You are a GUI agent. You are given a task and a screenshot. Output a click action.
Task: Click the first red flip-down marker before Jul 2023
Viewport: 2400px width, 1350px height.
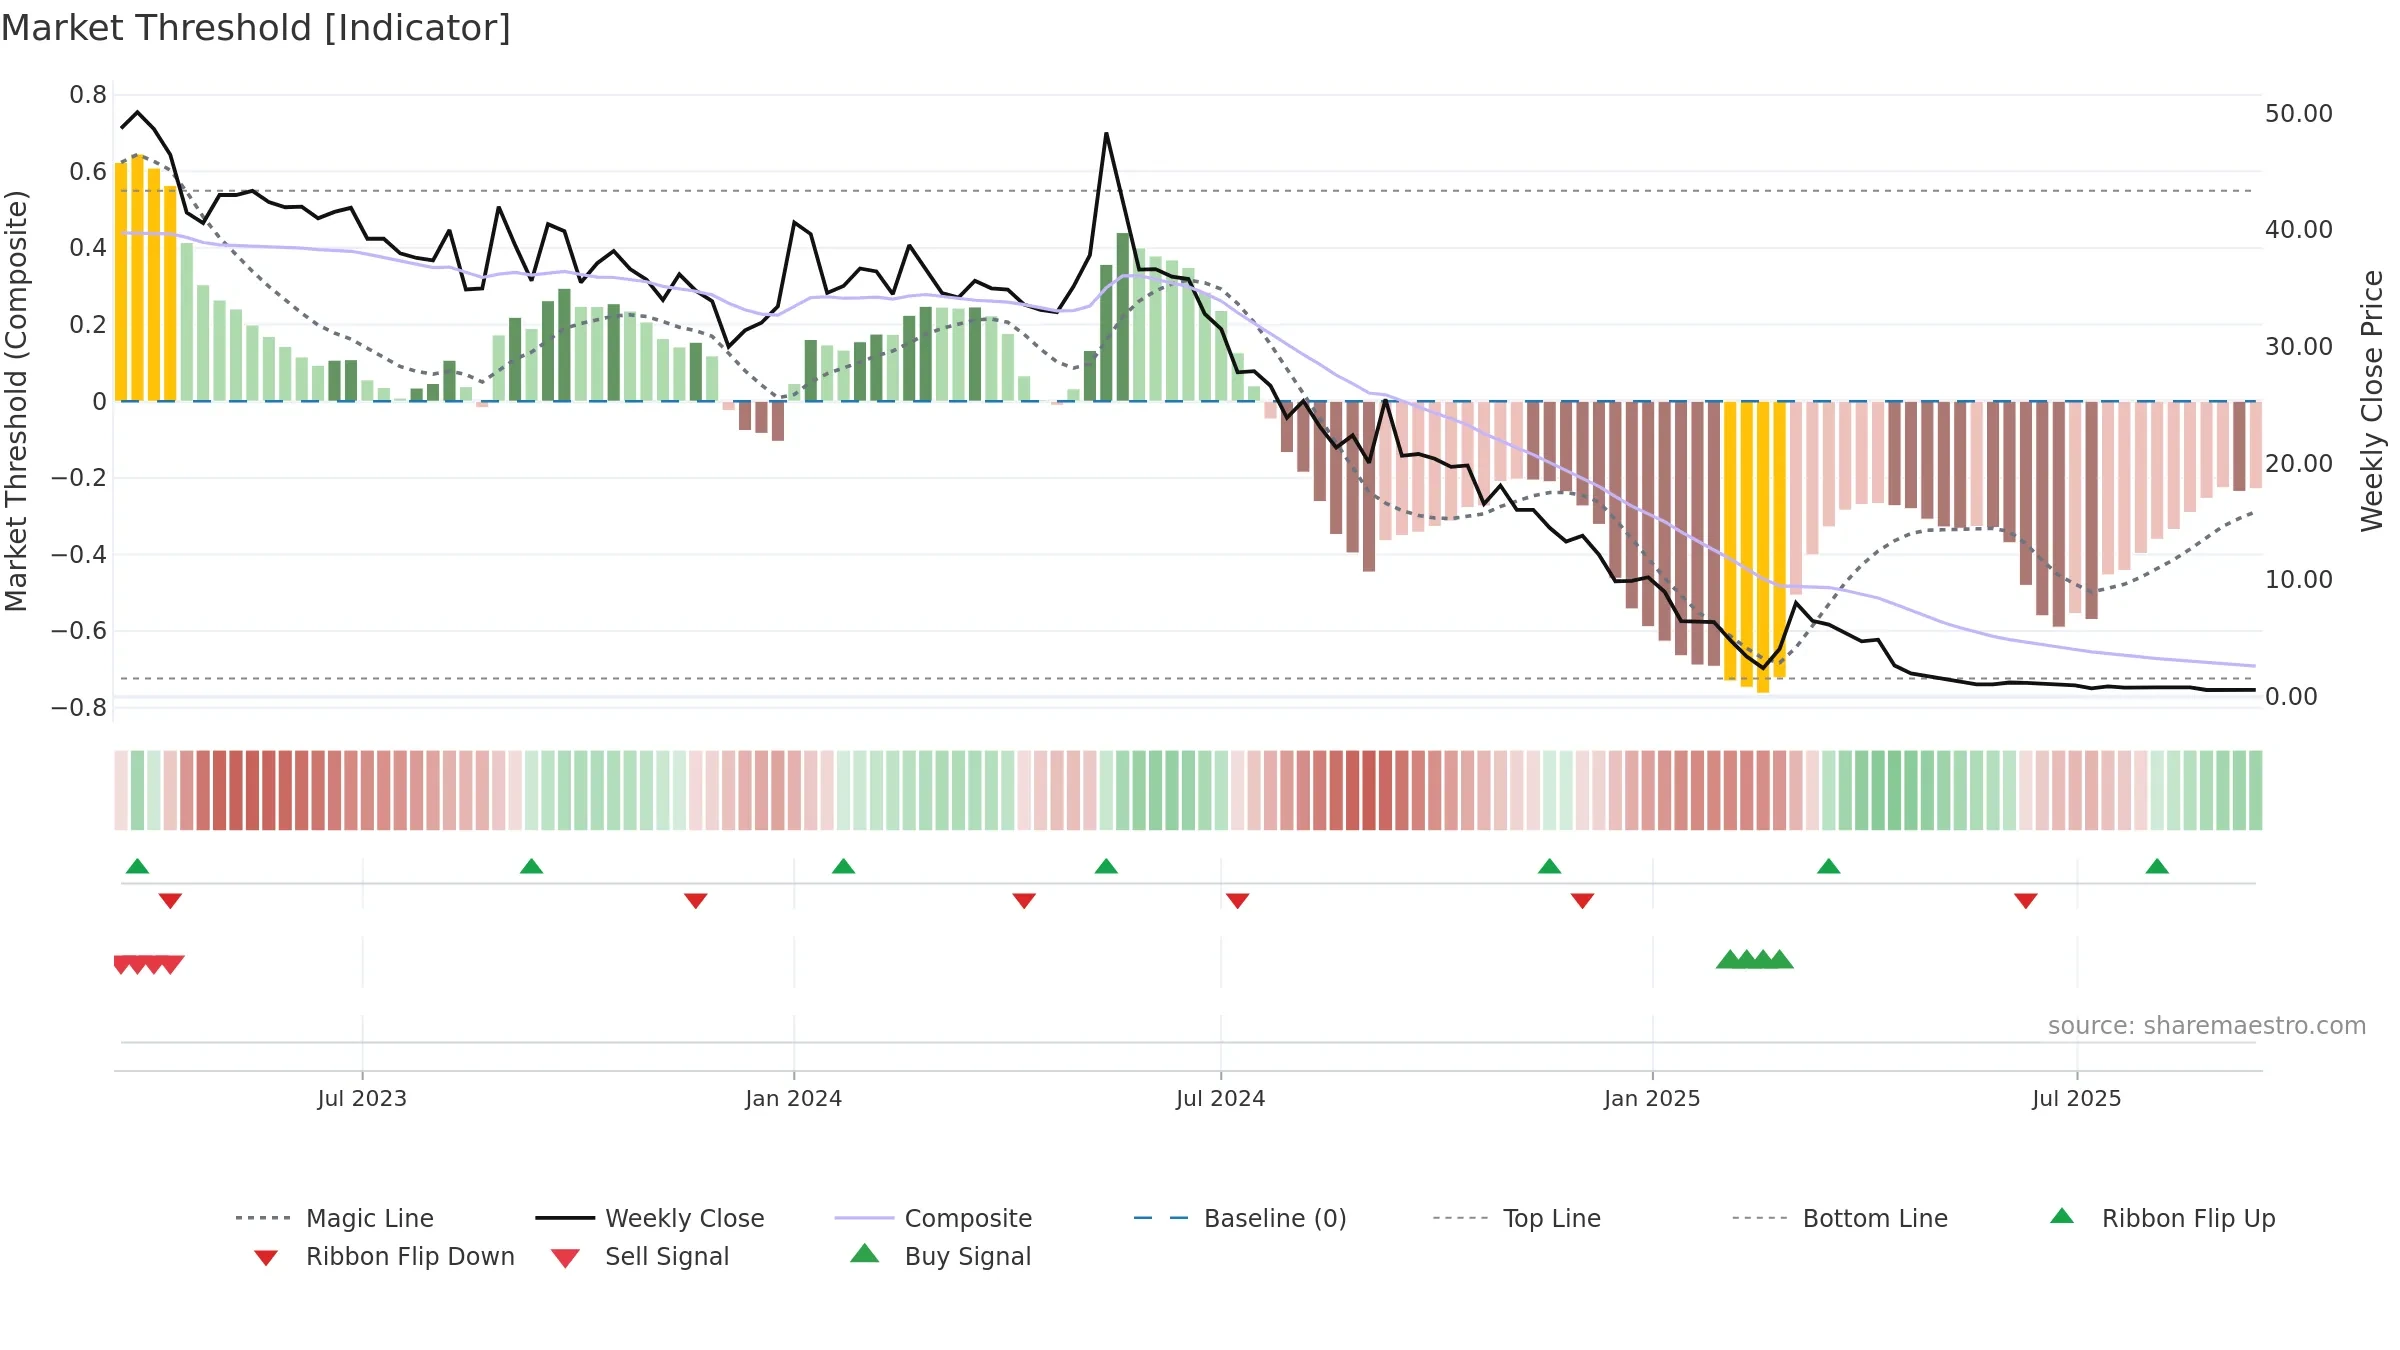tap(170, 901)
